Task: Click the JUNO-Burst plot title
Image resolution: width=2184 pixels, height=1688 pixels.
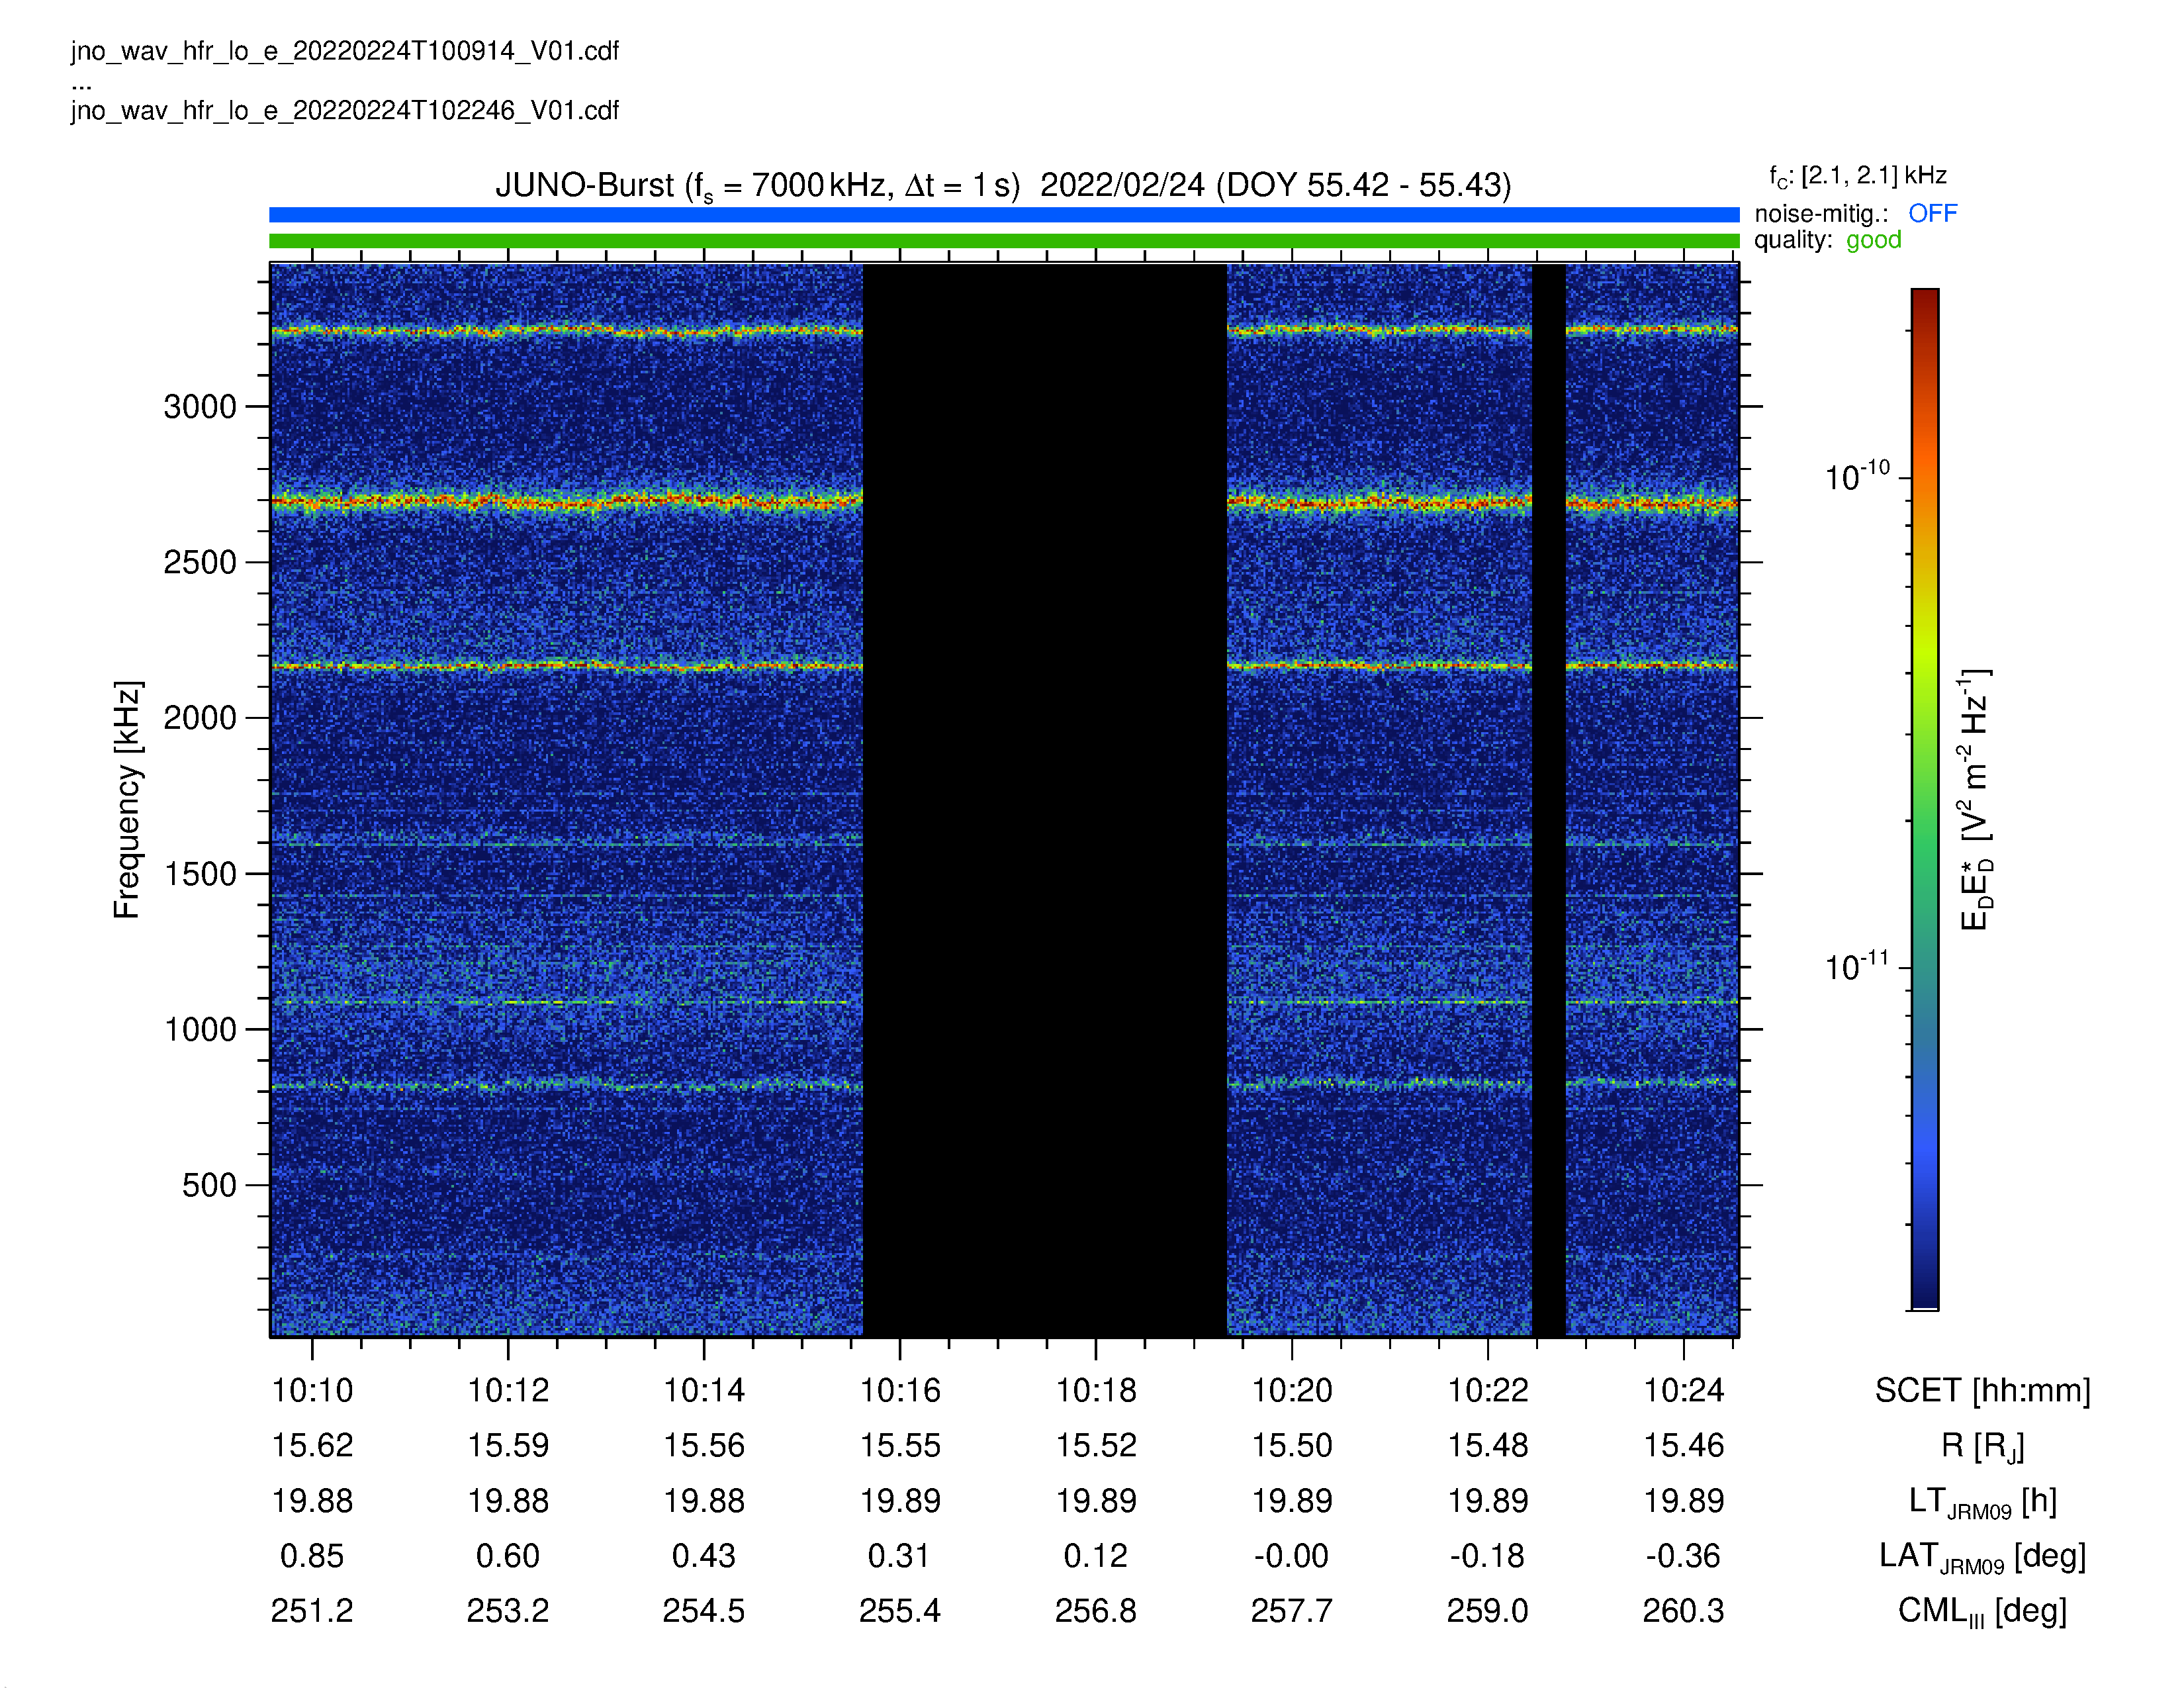Action: pyautogui.click(x=1003, y=186)
